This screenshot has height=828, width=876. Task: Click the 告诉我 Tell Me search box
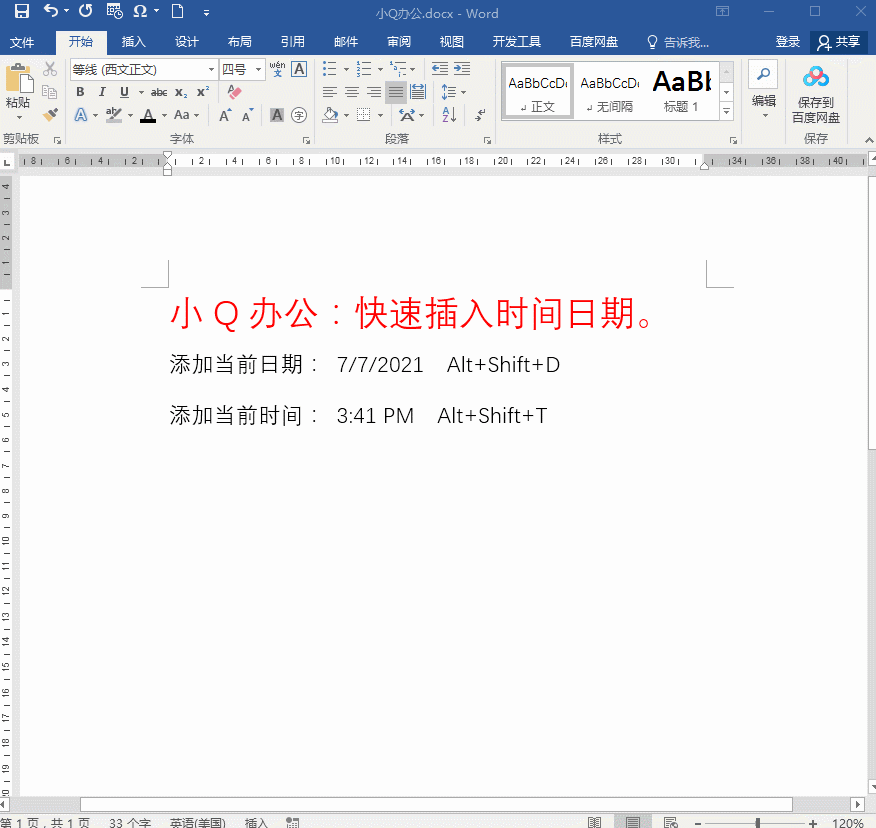679,42
